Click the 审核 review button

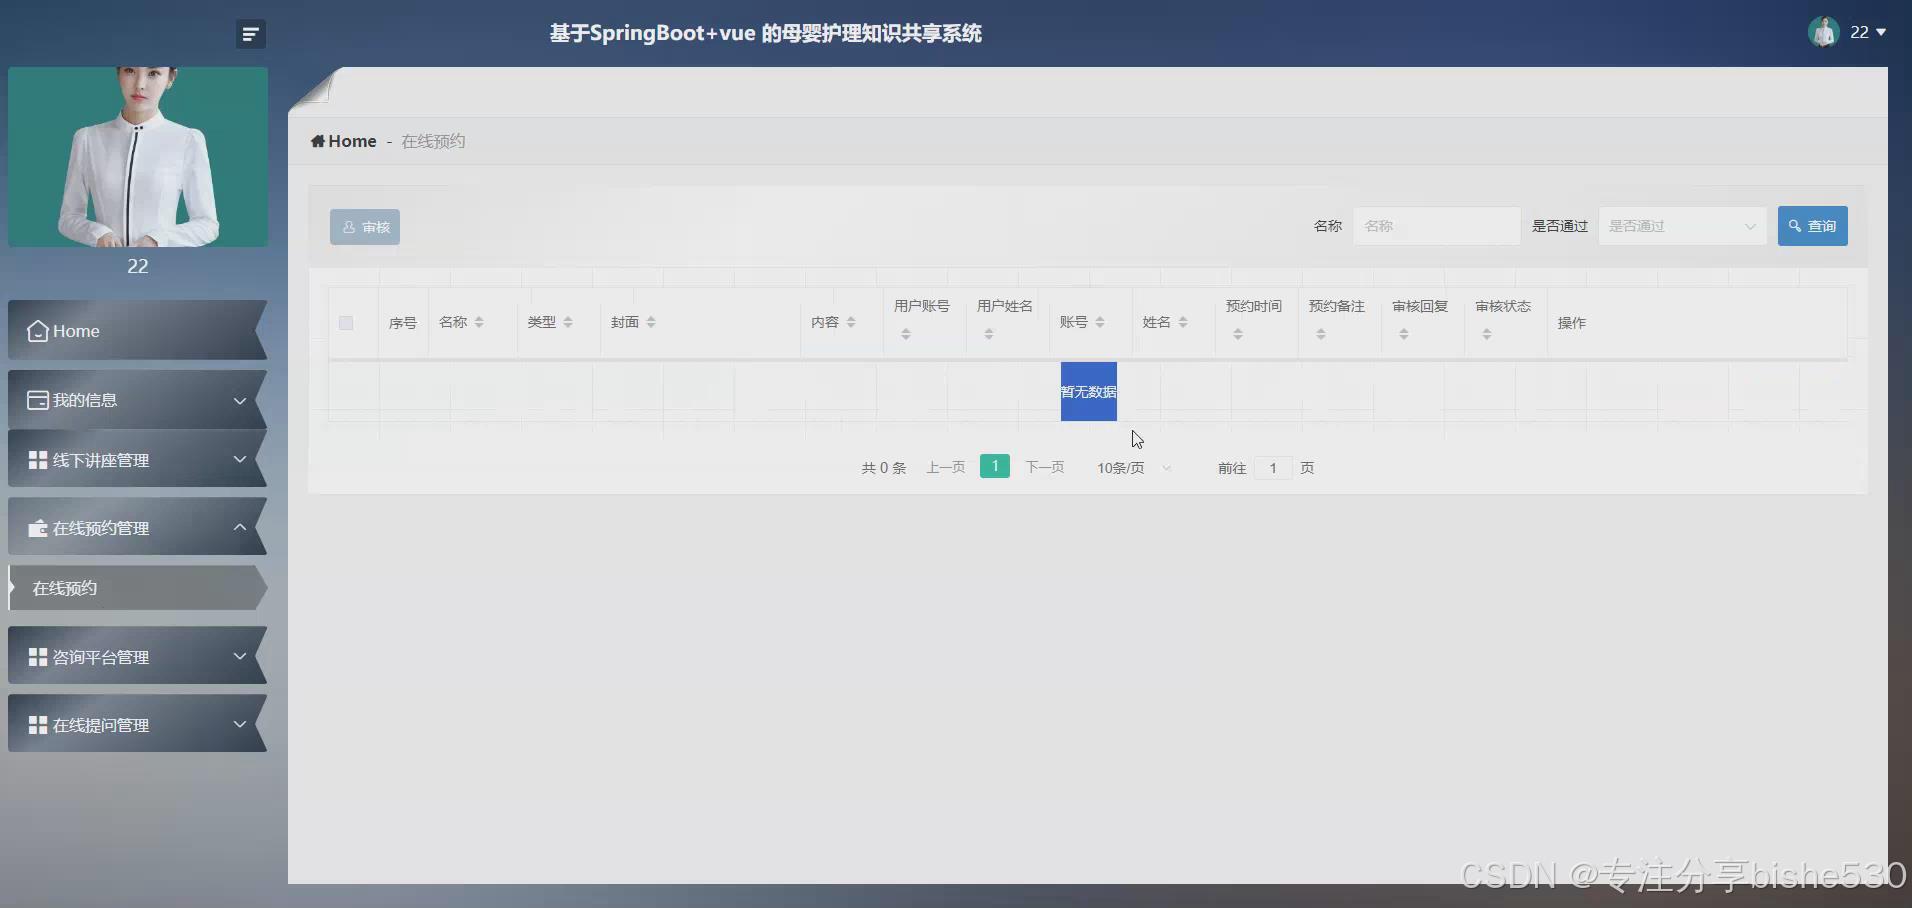pyautogui.click(x=364, y=226)
